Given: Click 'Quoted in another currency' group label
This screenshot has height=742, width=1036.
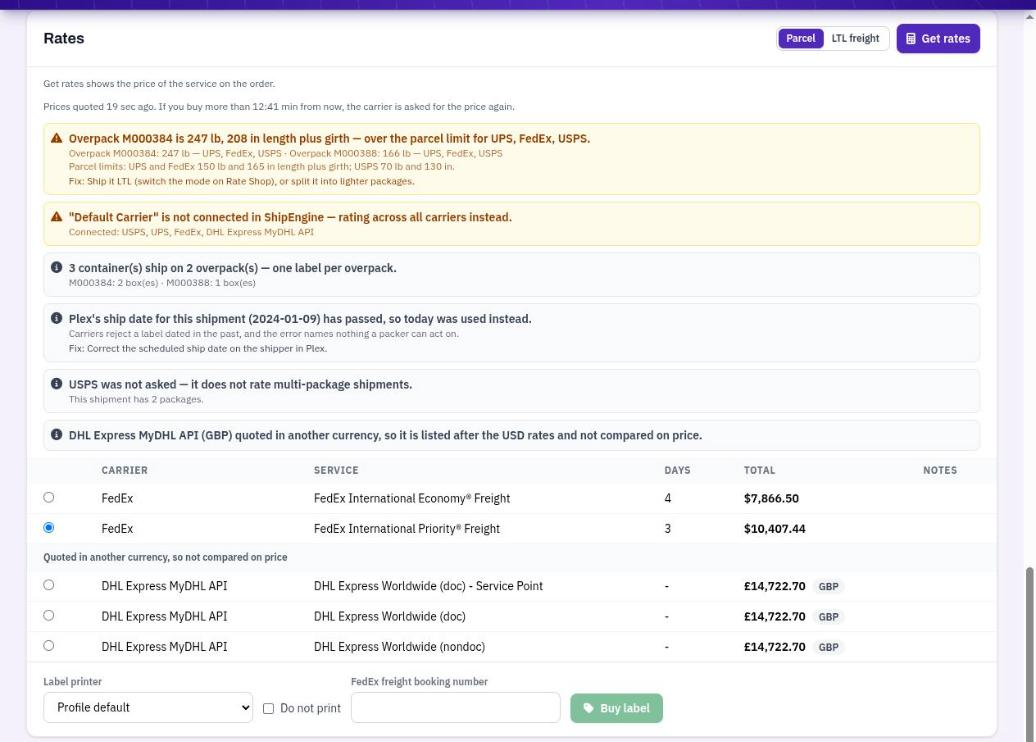Looking at the screenshot, I should (x=165, y=557).
